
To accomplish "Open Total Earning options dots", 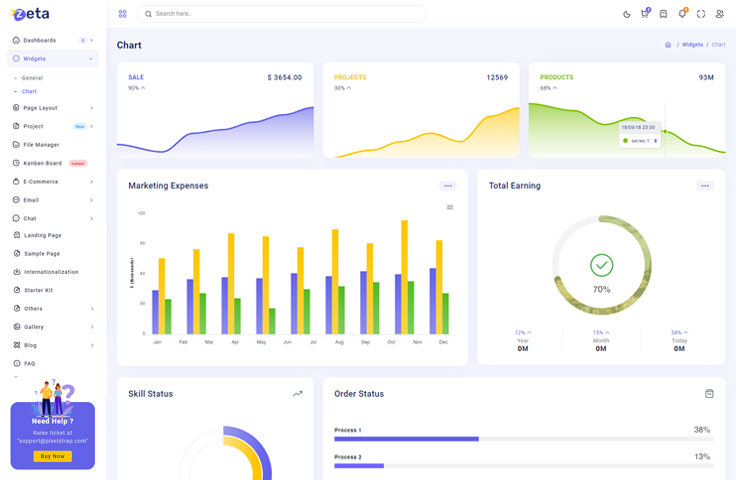I will [705, 186].
